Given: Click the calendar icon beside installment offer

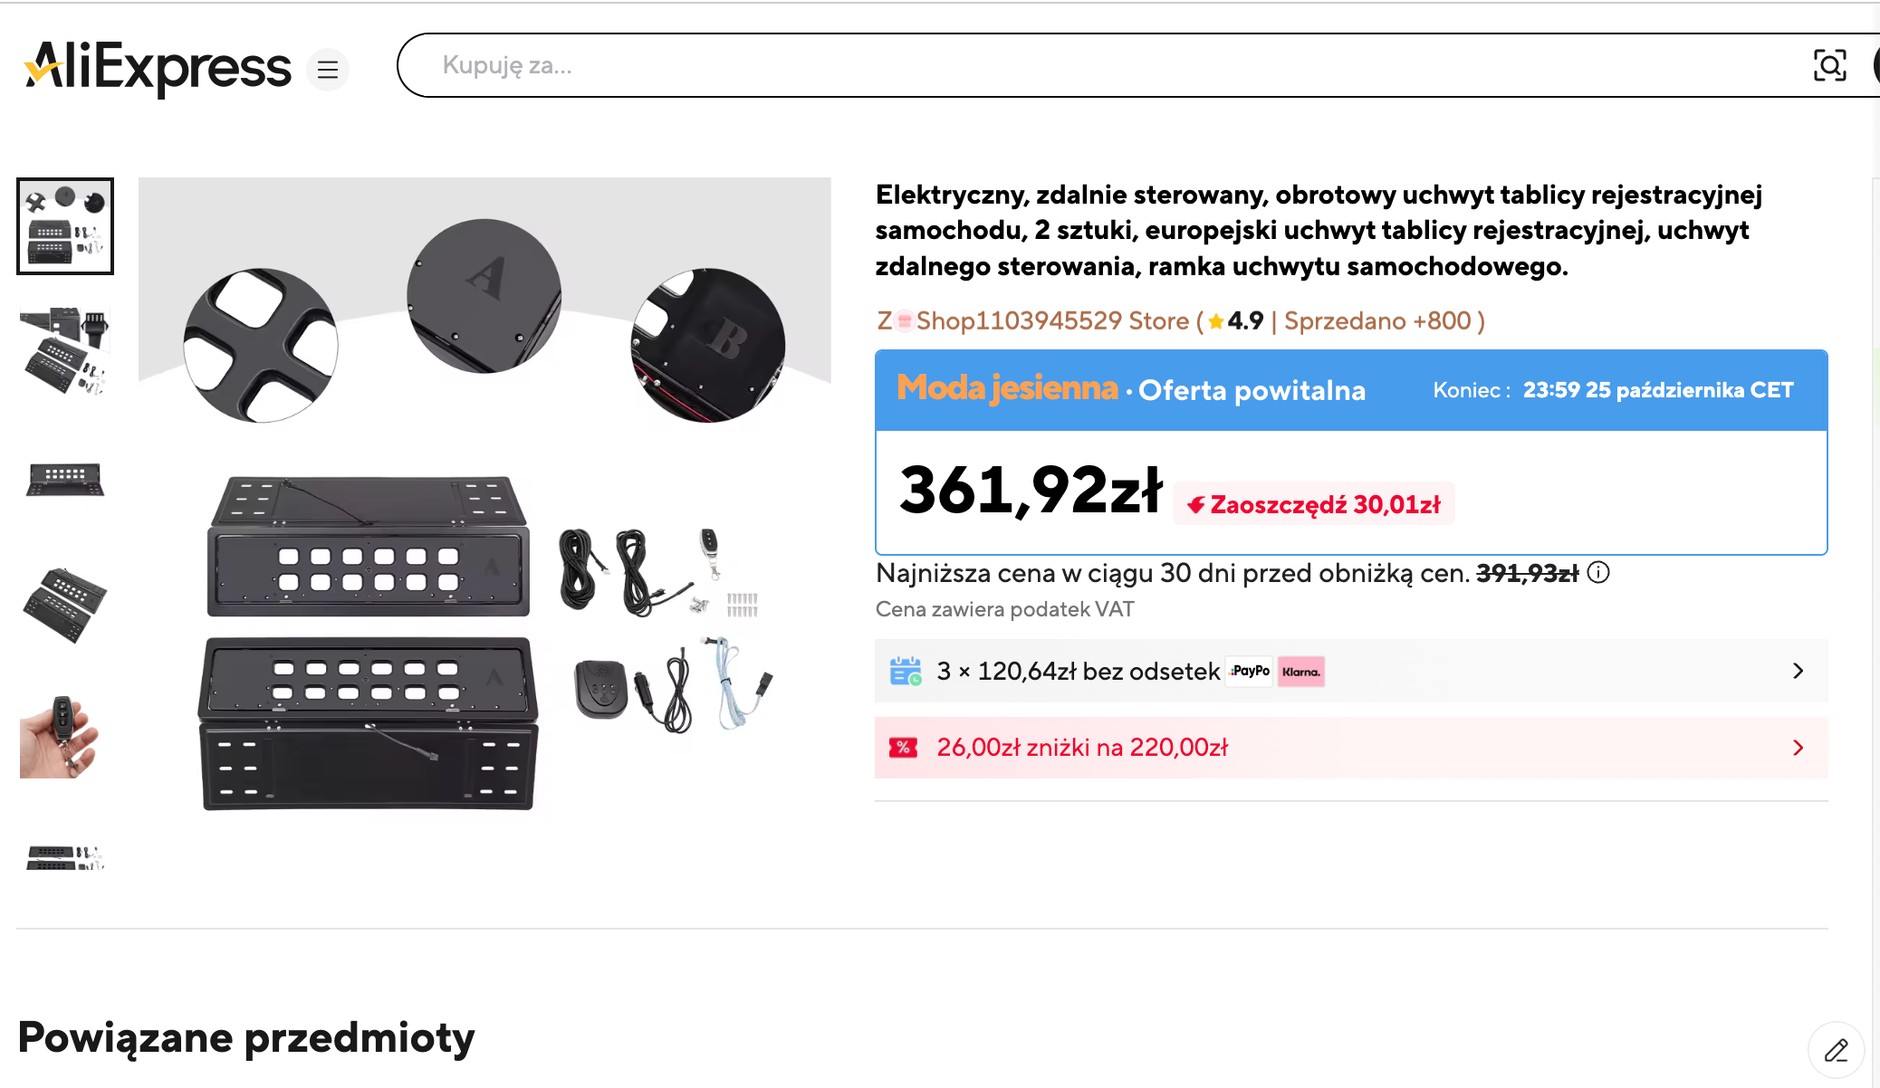Looking at the screenshot, I should click(x=904, y=670).
